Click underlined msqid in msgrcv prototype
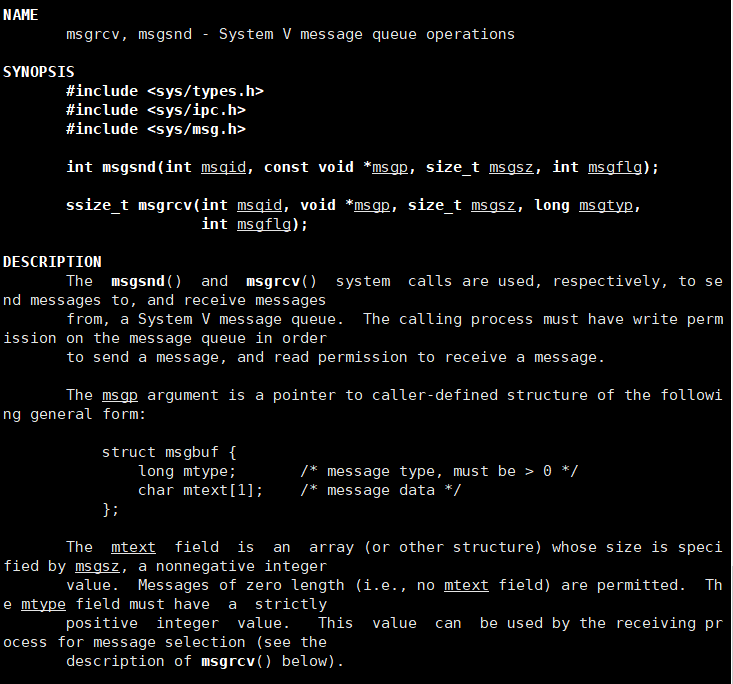The image size is (733, 684). point(259,206)
